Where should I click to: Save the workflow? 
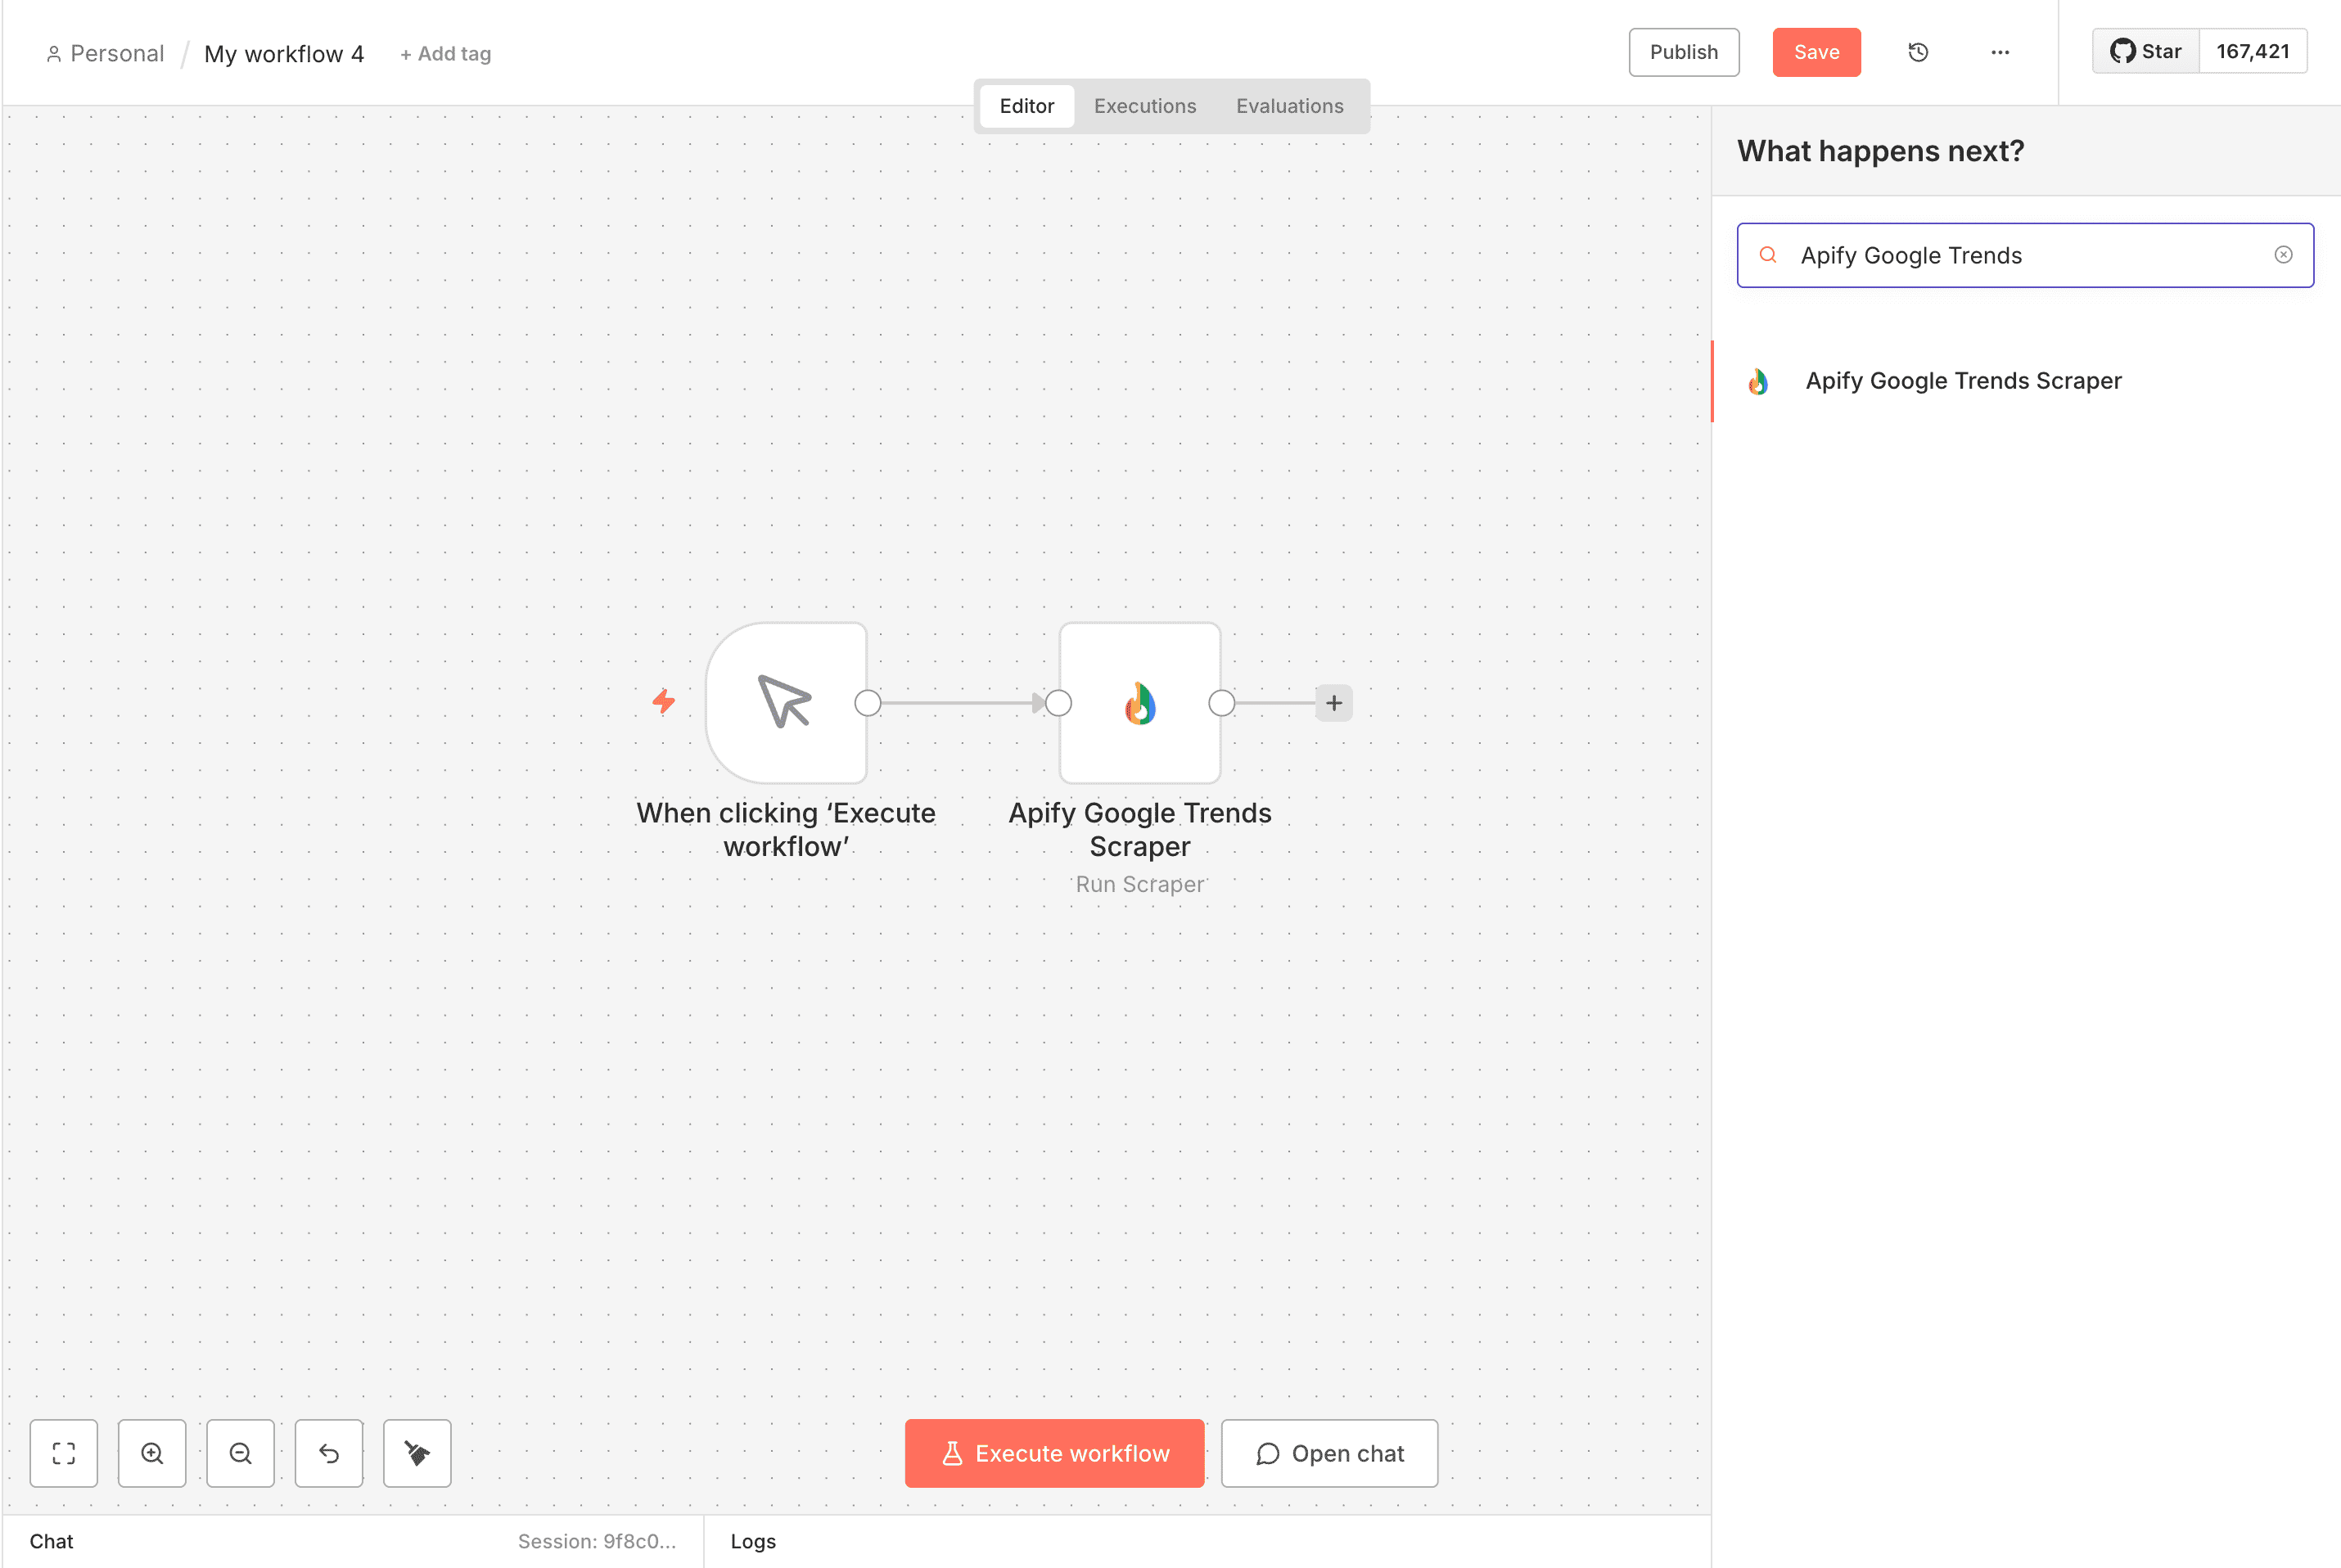1816,52
